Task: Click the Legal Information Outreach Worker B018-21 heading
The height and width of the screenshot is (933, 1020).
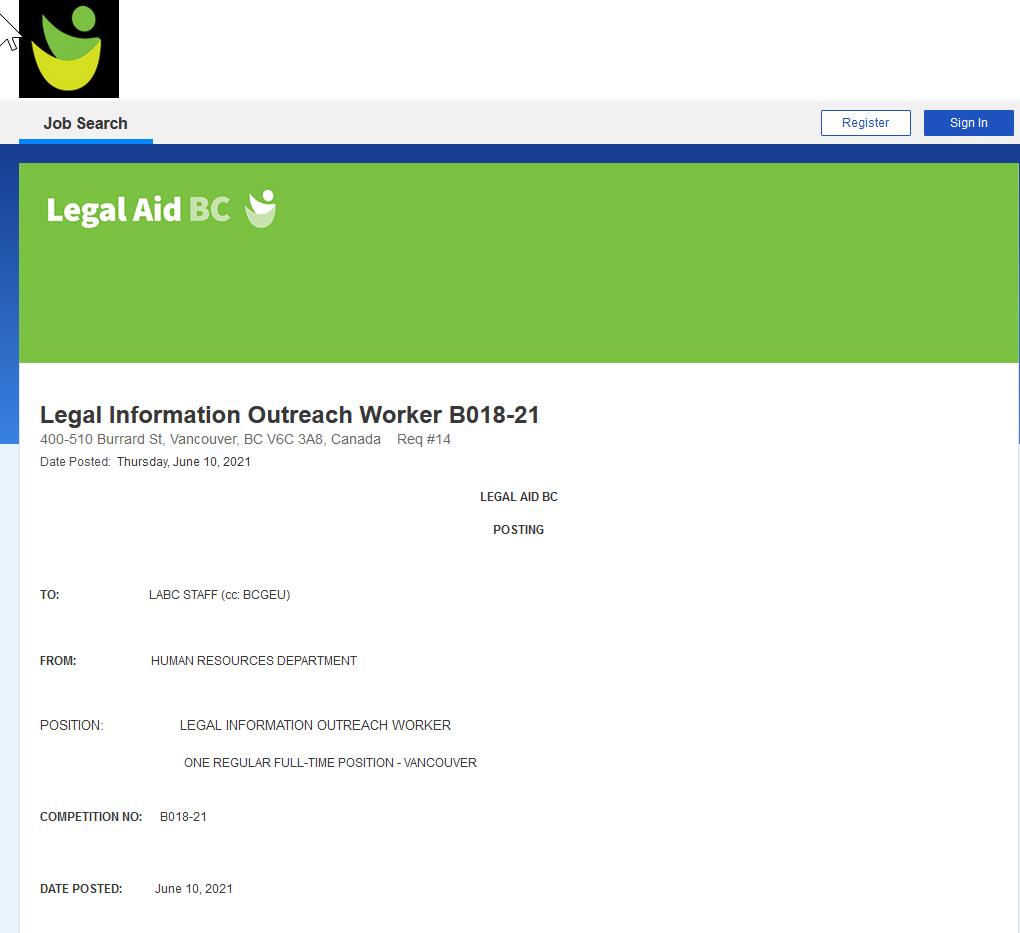Action: 289,415
